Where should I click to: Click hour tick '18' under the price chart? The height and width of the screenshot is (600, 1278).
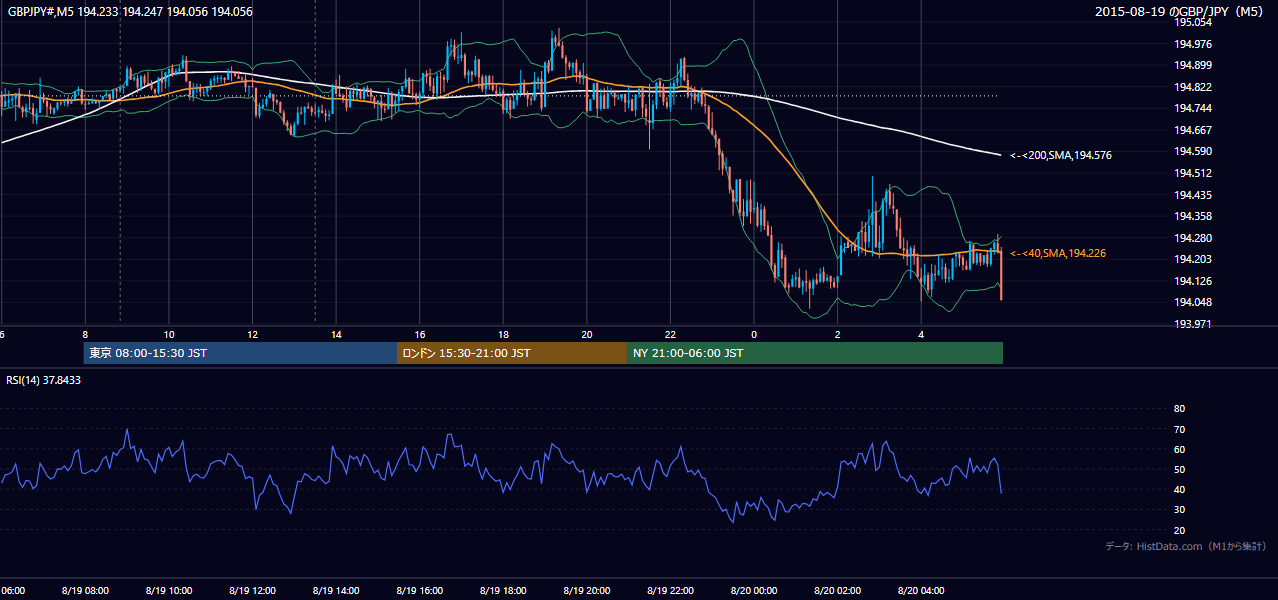(x=503, y=334)
